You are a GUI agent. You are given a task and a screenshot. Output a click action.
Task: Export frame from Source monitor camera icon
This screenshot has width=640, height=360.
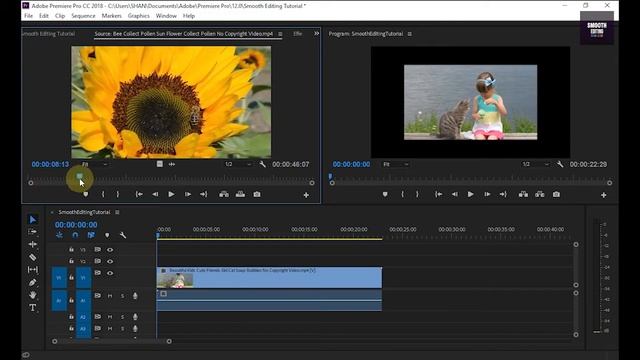coord(257,194)
